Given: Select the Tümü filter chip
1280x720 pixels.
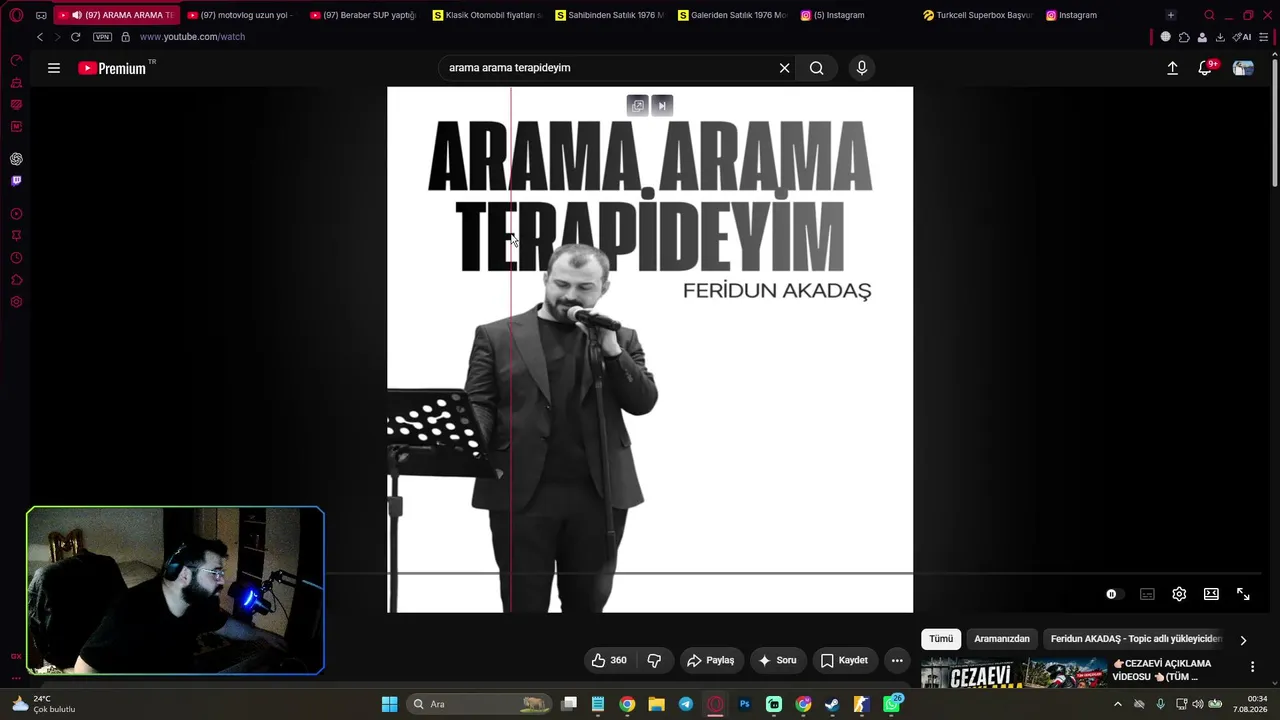Looking at the screenshot, I should click(941, 639).
